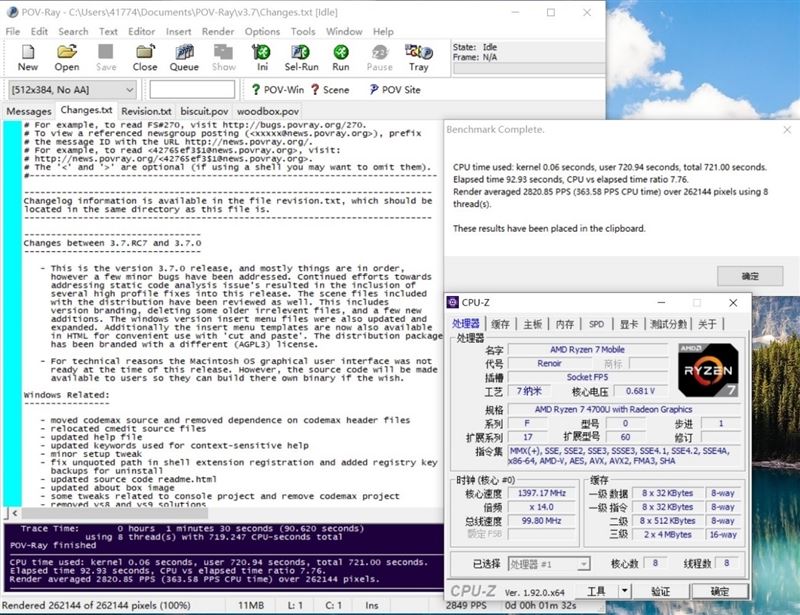The width and height of the screenshot is (800, 615).
Task: Close the Benchmark Complete dialog with X
Action: [x=787, y=130]
